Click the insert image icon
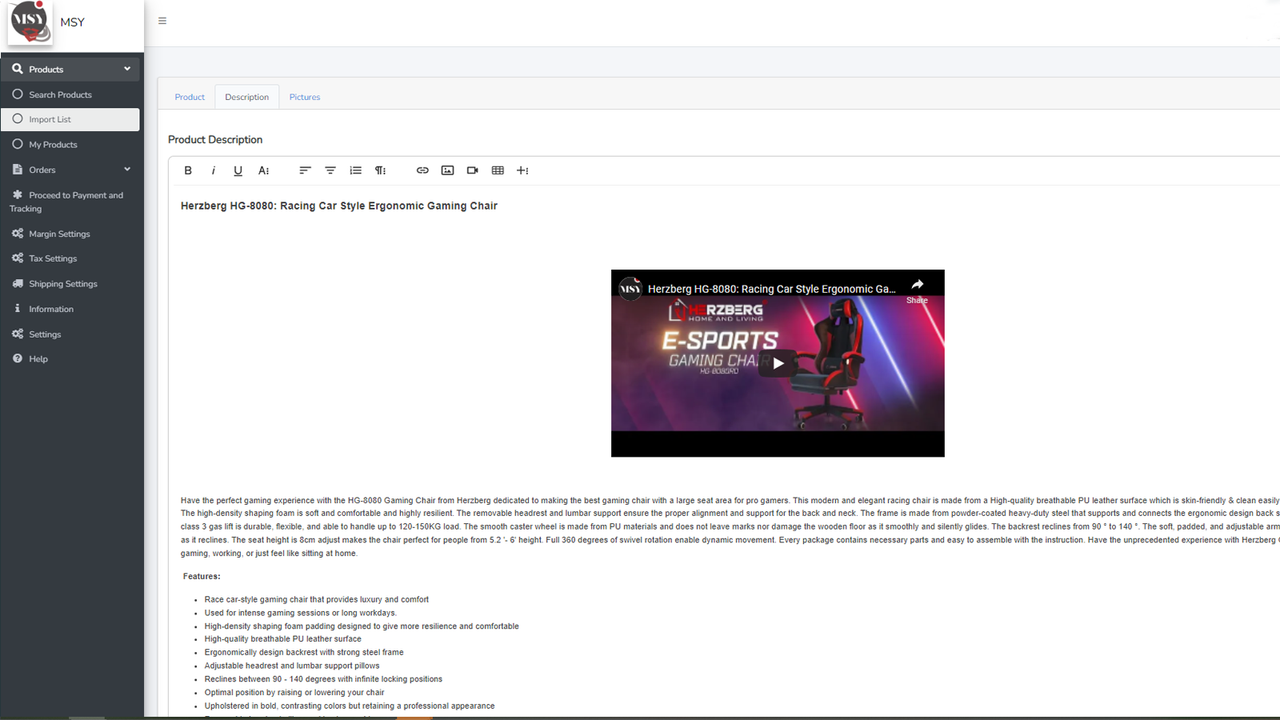 447,170
